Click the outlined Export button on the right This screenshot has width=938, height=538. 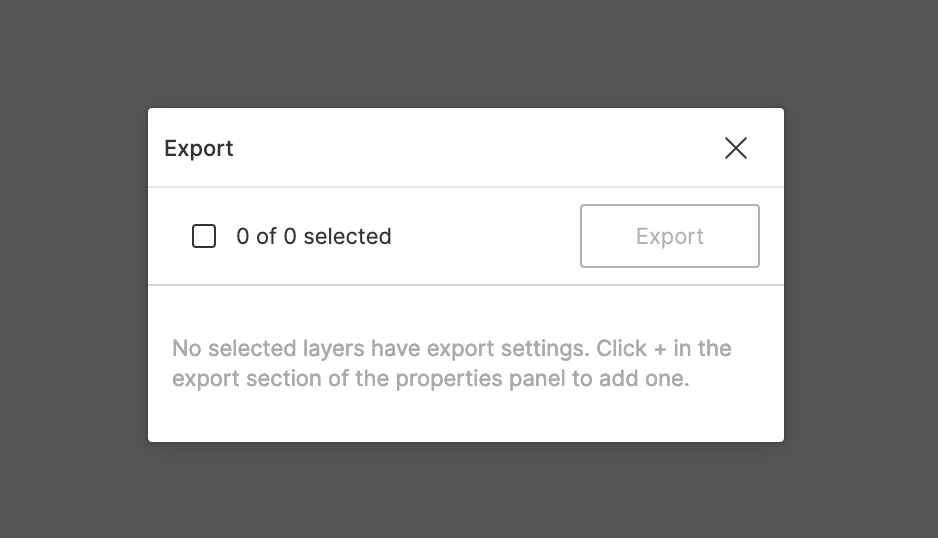point(669,236)
